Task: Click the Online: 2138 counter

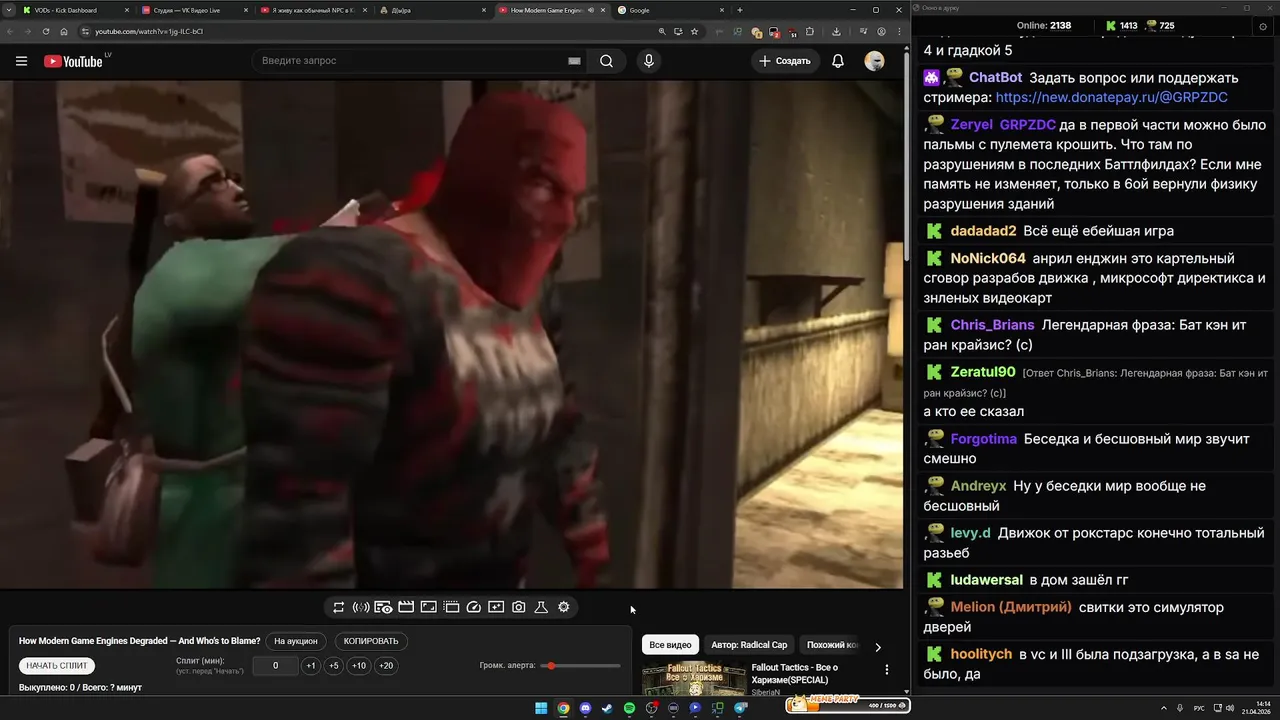Action: pos(1043,26)
